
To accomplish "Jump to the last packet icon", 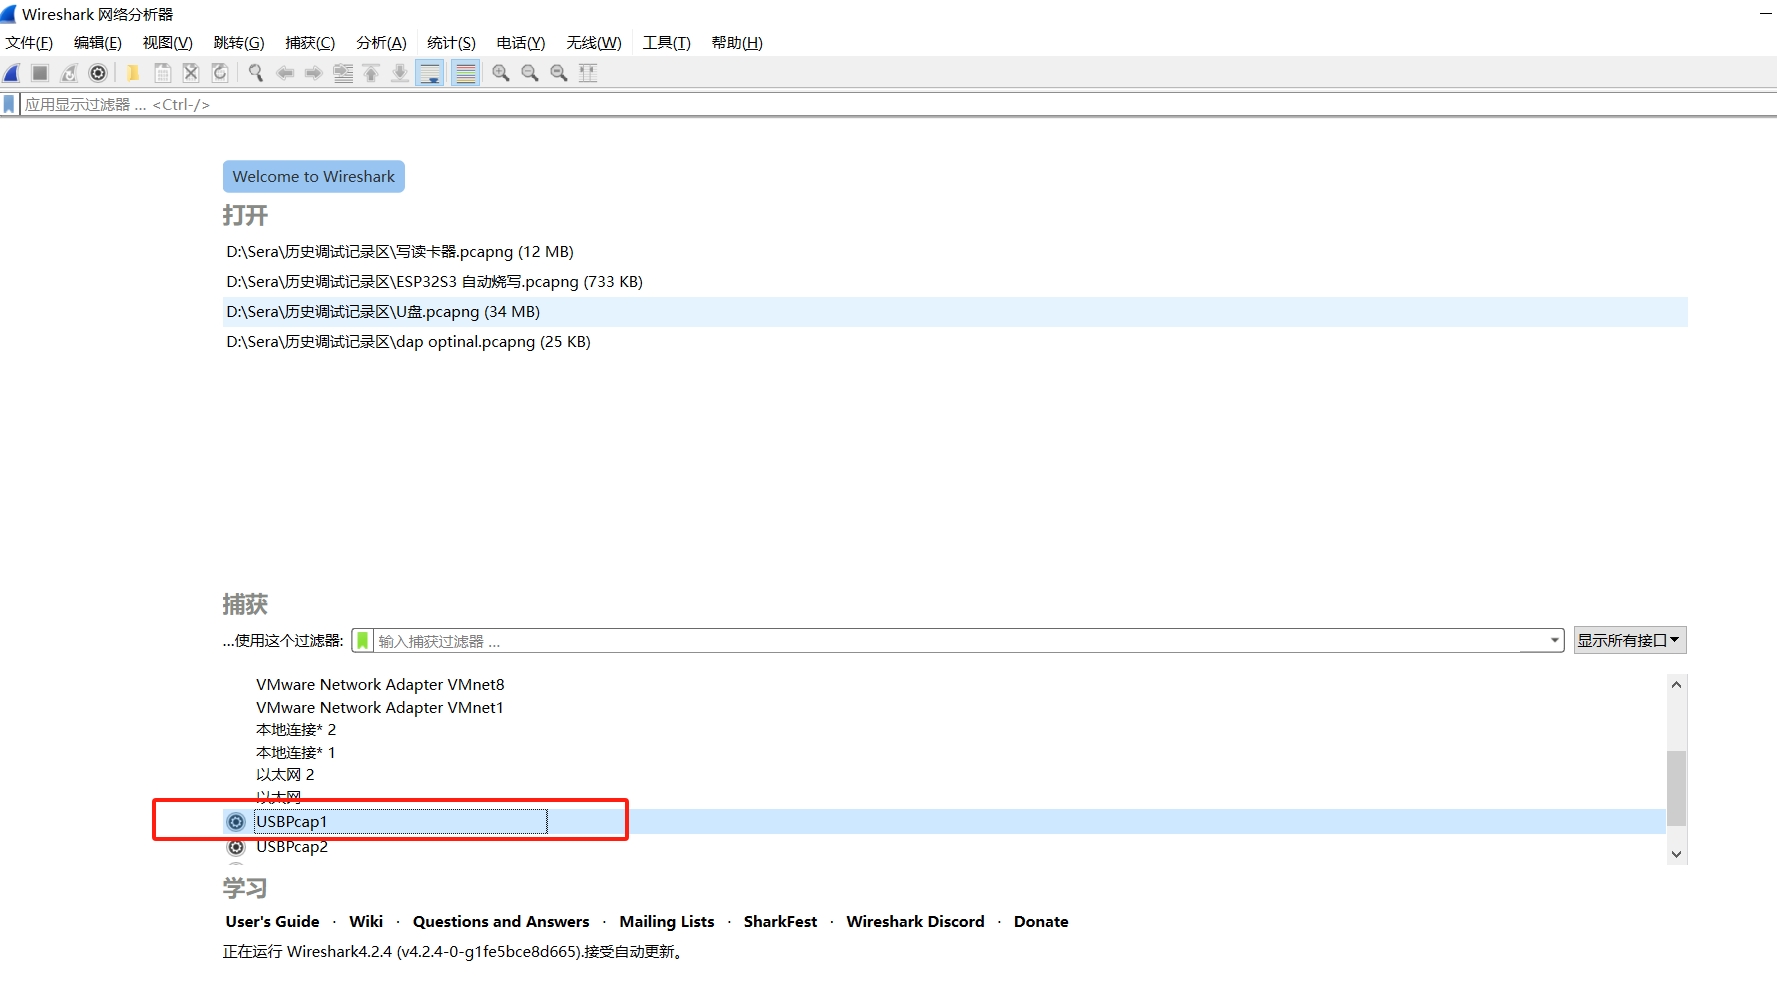I will [400, 73].
